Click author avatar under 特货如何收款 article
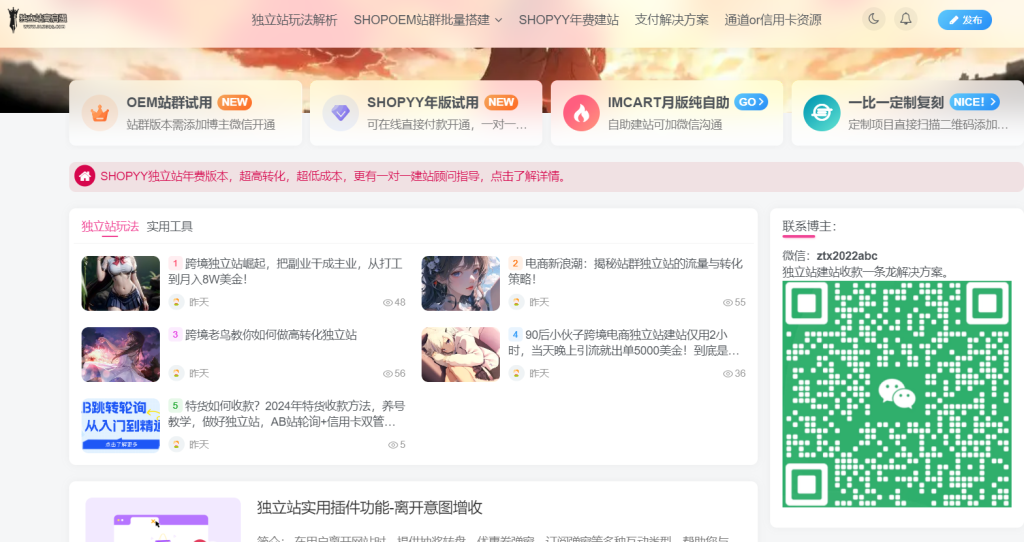This screenshot has height=542, width=1024. (x=176, y=444)
